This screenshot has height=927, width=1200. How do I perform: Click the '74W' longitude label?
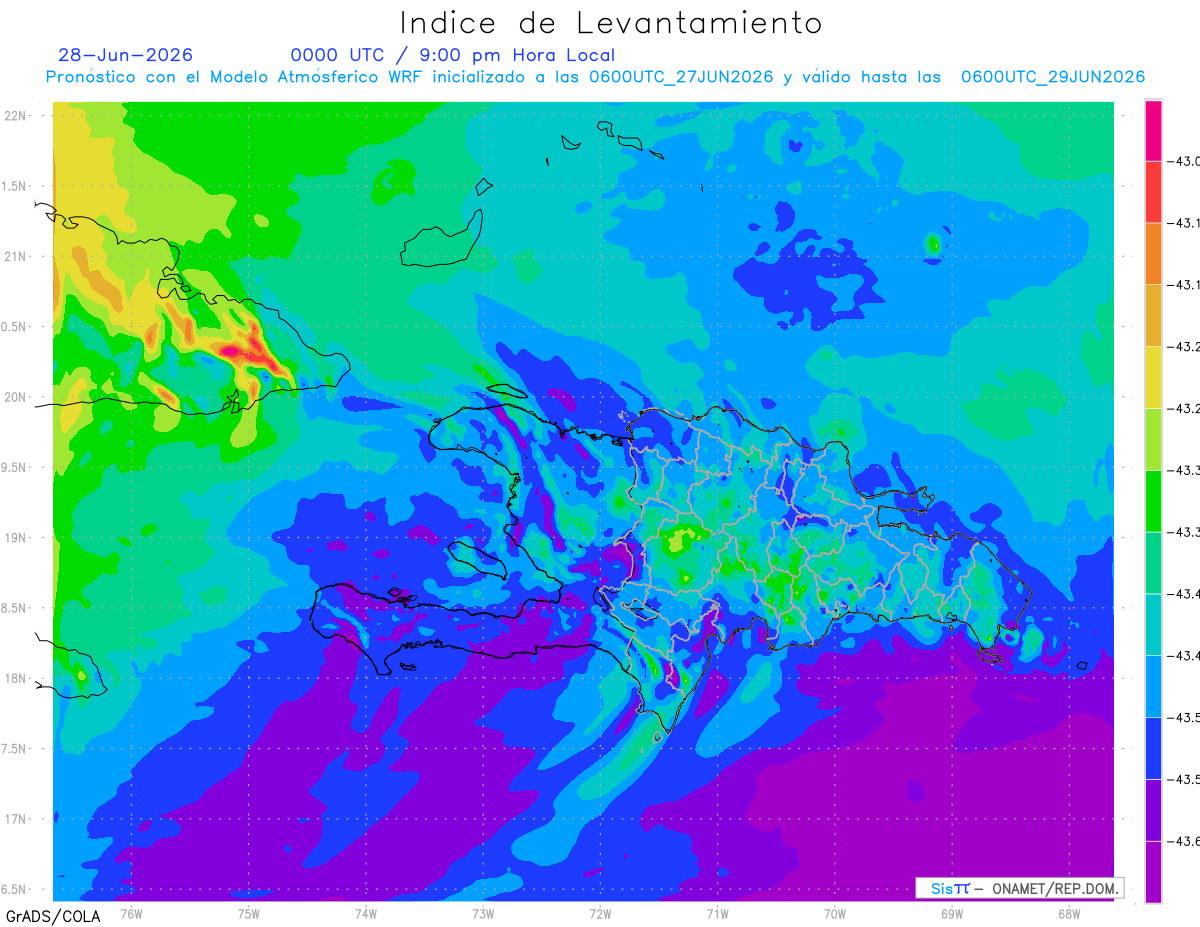pos(366,913)
